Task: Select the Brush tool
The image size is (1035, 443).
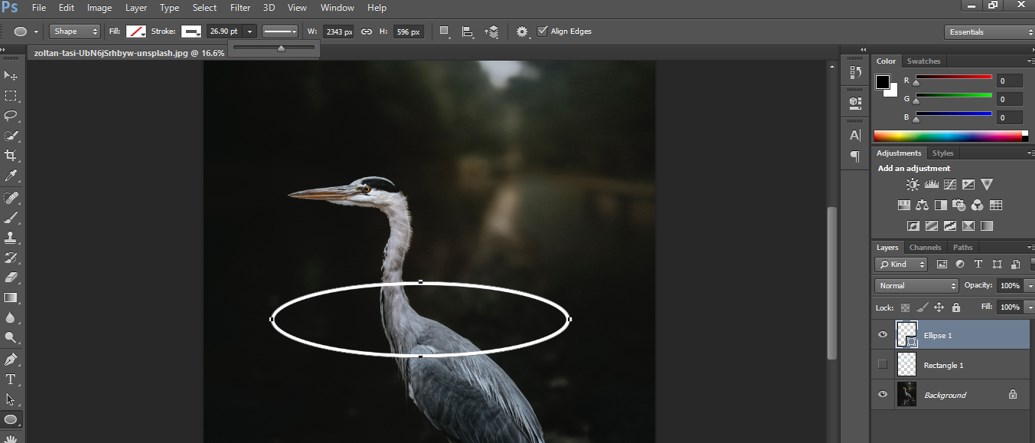Action: tap(11, 218)
